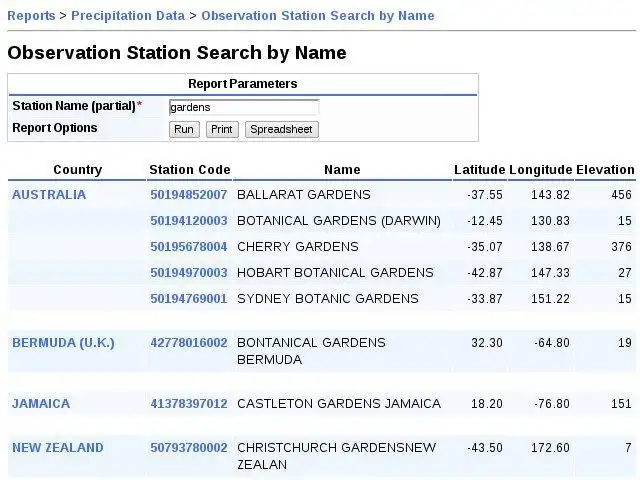
Task: Click the NEW ZEALAND country link
Action: [58, 448]
